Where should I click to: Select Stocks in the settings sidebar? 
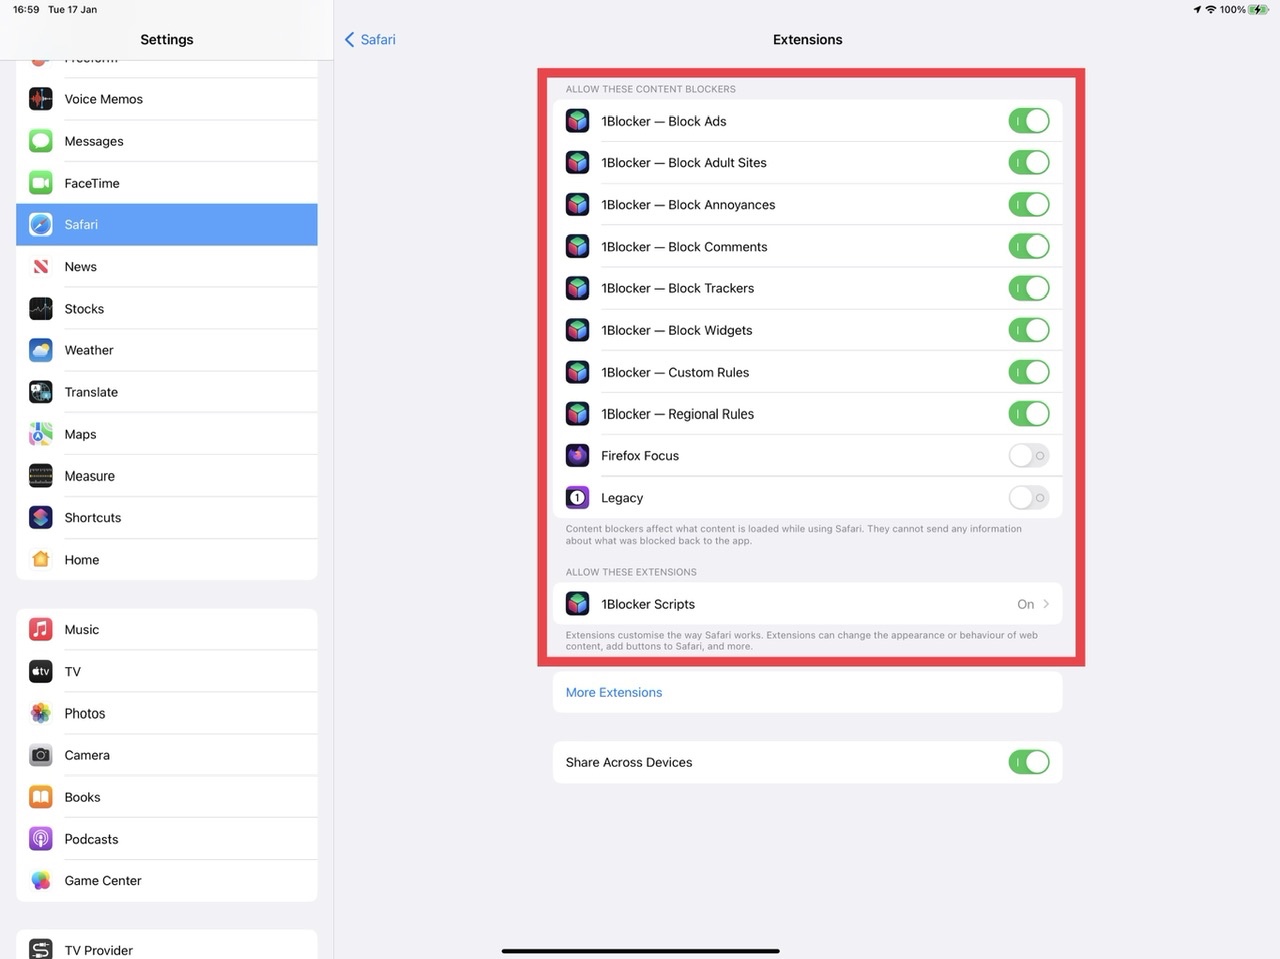(167, 308)
